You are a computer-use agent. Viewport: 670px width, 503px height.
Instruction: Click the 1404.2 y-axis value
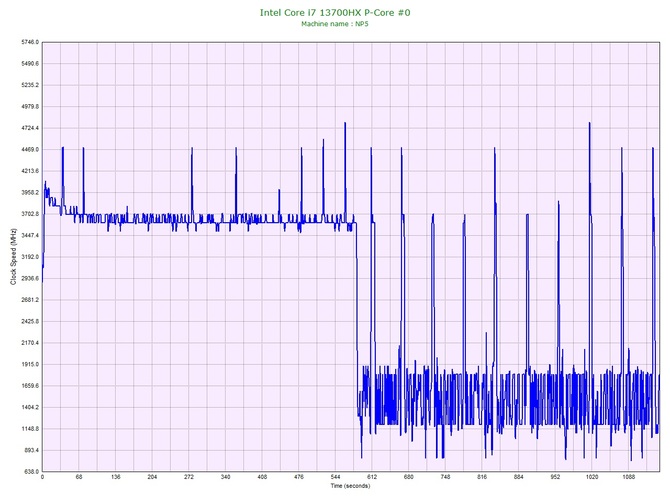[30, 407]
